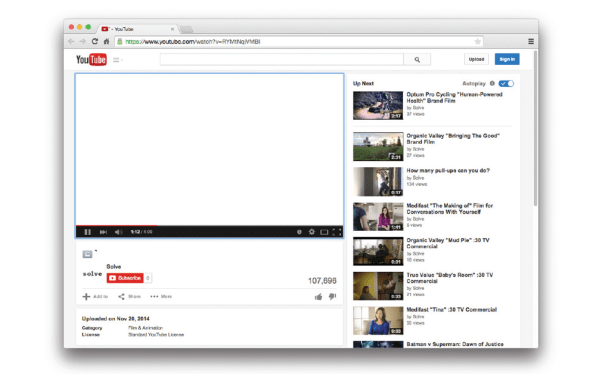Like the video with thumbs up
The width and height of the screenshot is (596, 374).
(x=319, y=296)
